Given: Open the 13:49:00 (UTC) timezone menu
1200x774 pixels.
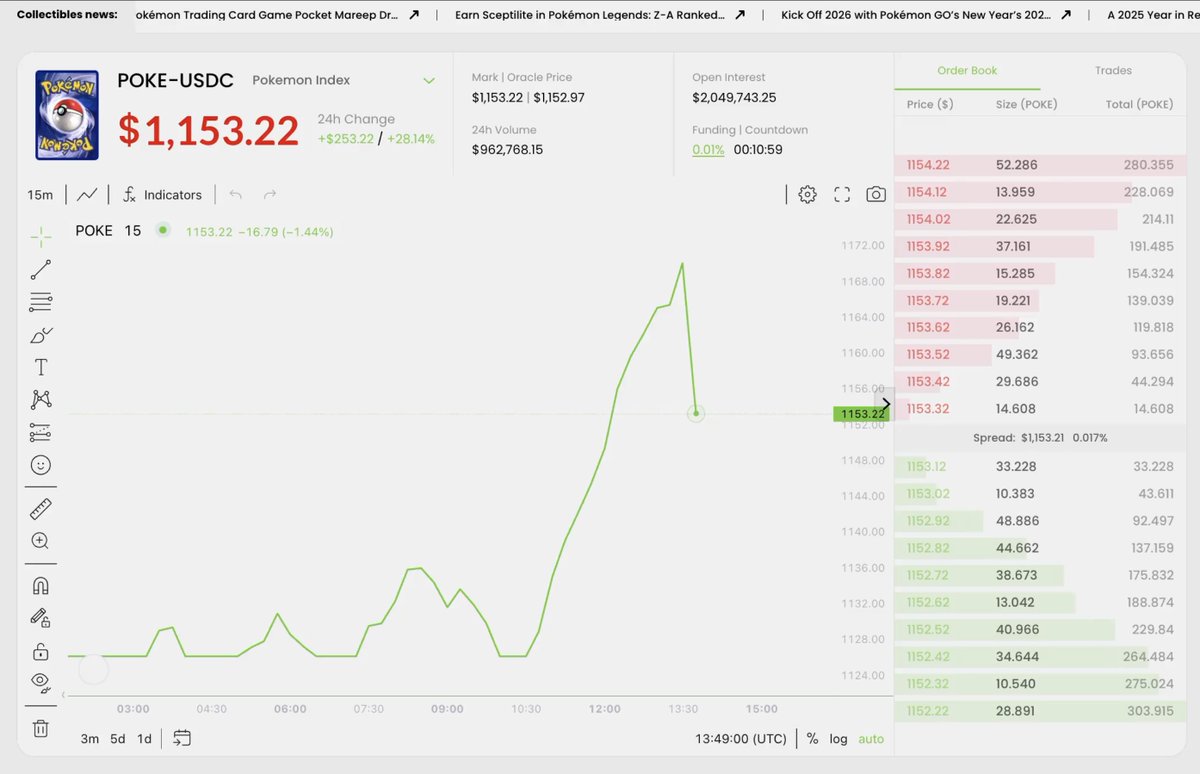Looking at the screenshot, I should click(741, 739).
